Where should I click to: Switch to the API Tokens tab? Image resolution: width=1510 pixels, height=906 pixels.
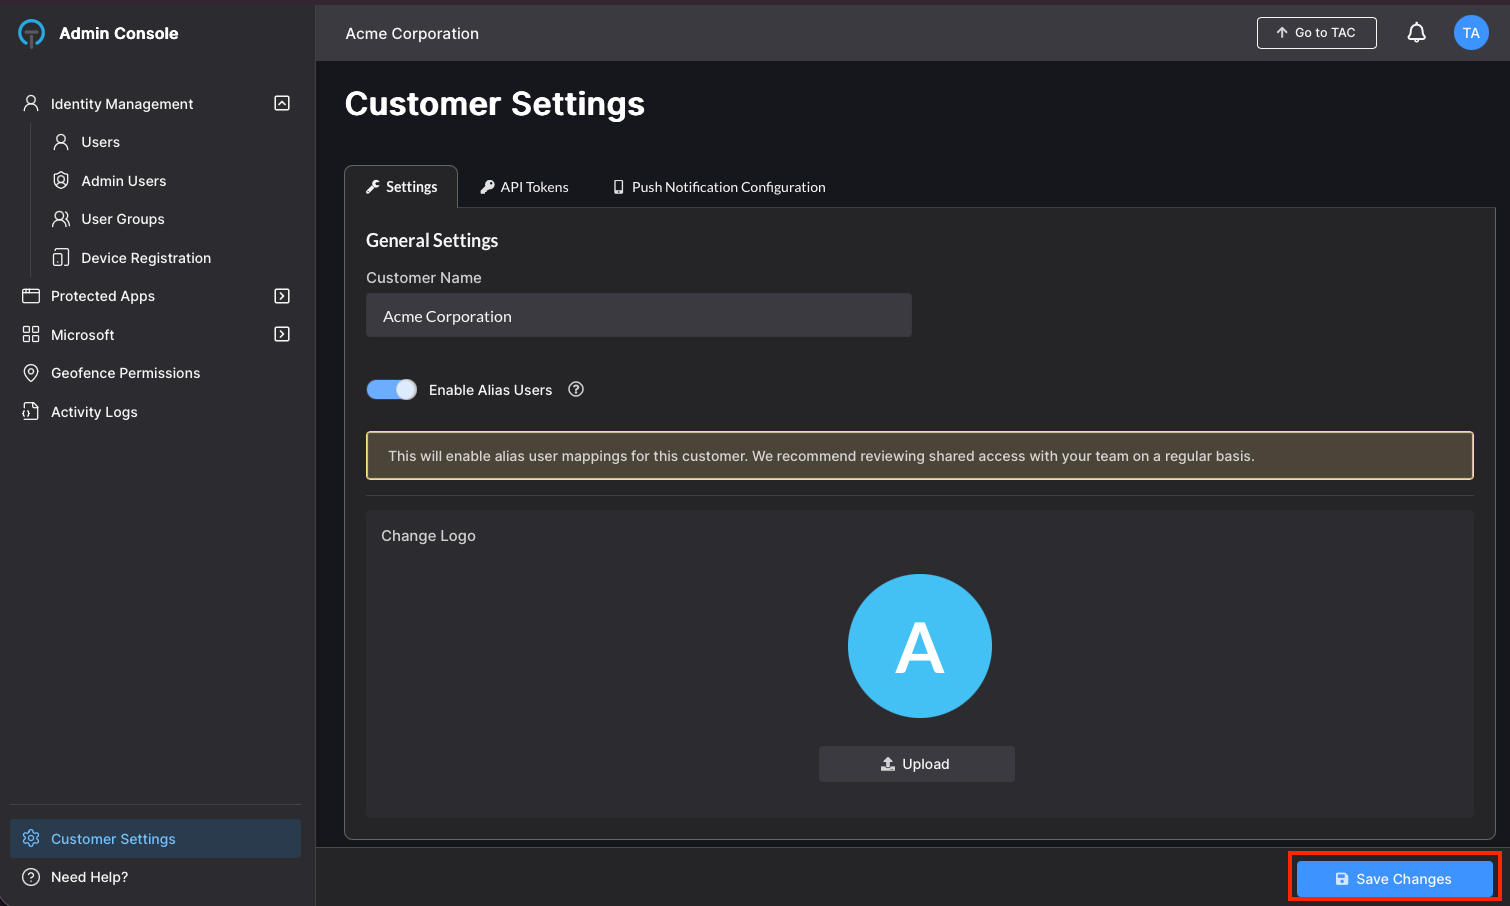point(524,187)
